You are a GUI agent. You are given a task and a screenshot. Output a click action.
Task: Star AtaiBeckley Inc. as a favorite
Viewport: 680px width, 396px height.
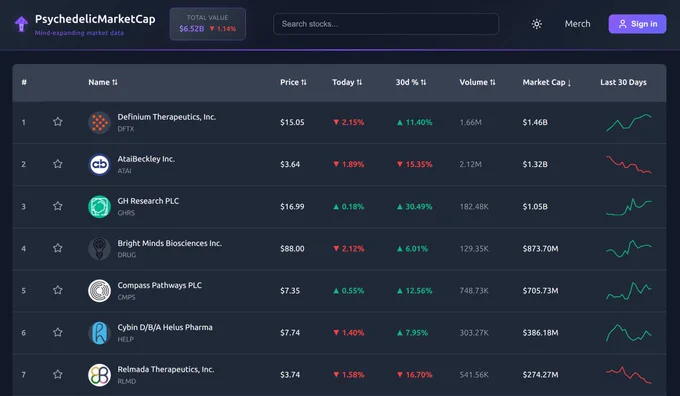coord(58,164)
